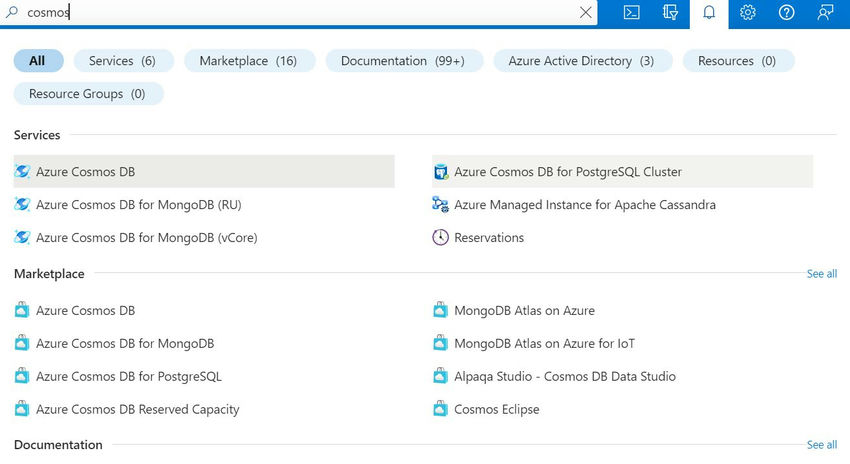Open the Feedback icon

(825, 13)
